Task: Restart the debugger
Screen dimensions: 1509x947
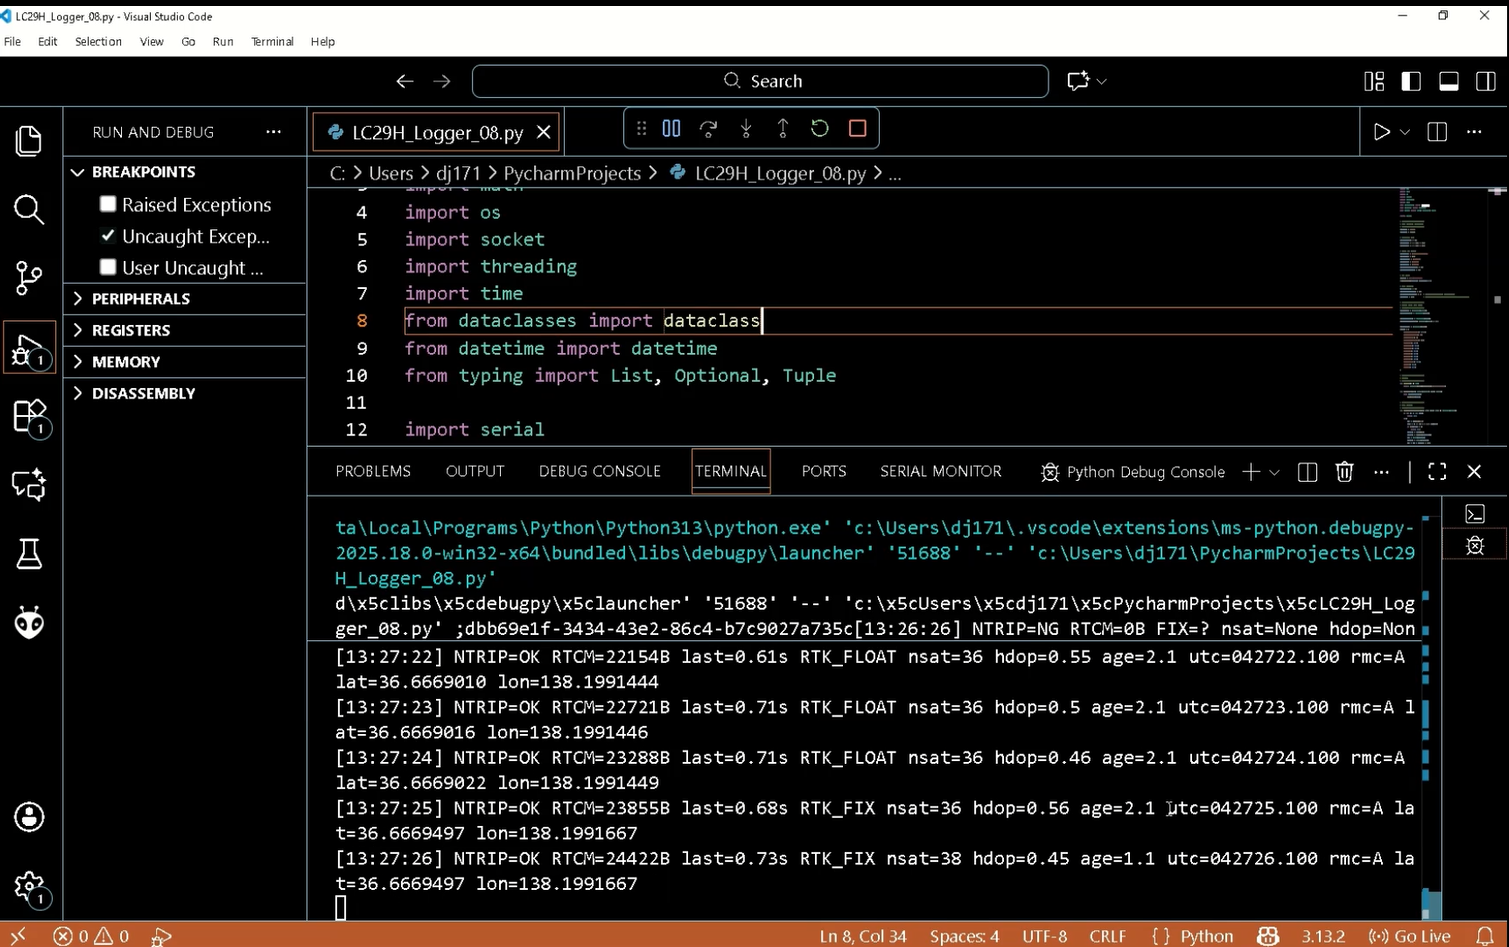Action: pos(820,128)
